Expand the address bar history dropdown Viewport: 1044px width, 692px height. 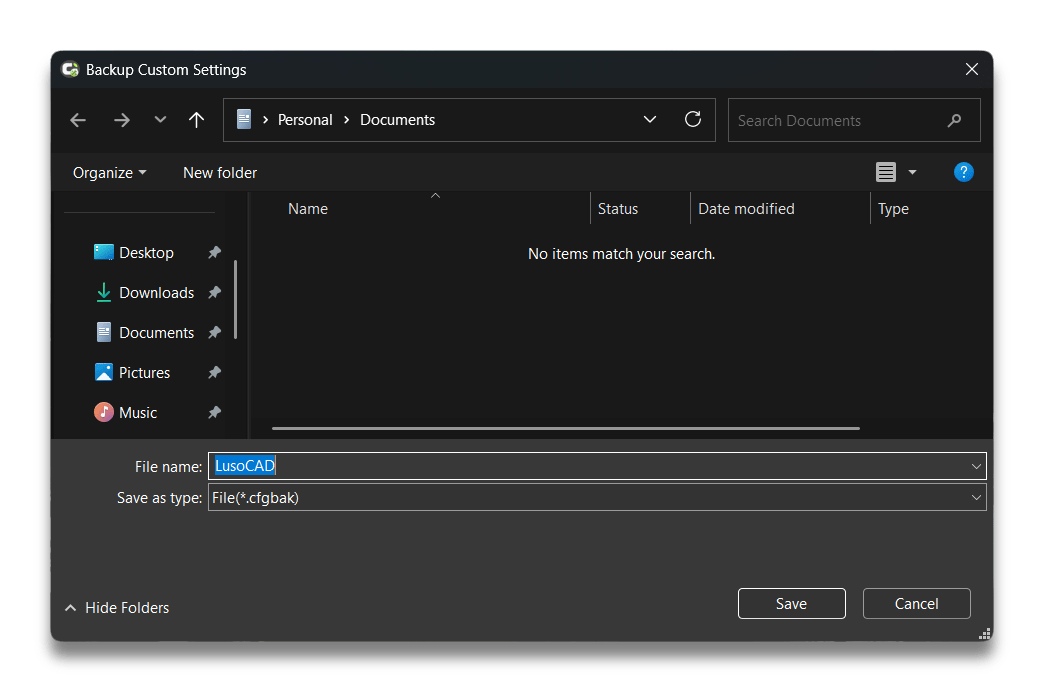pyautogui.click(x=650, y=120)
